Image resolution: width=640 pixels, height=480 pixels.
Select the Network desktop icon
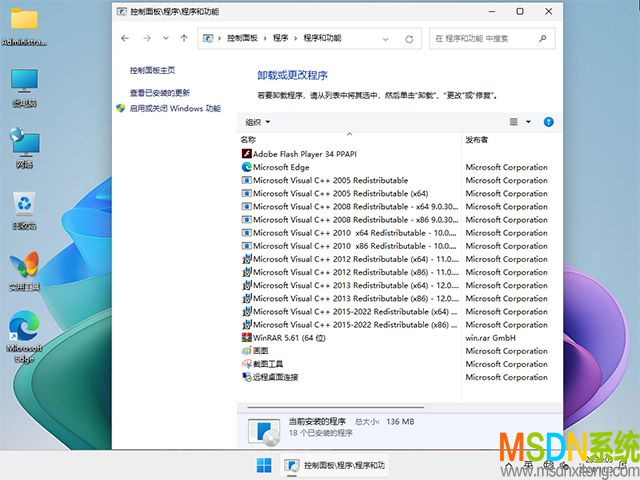tap(24, 149)
